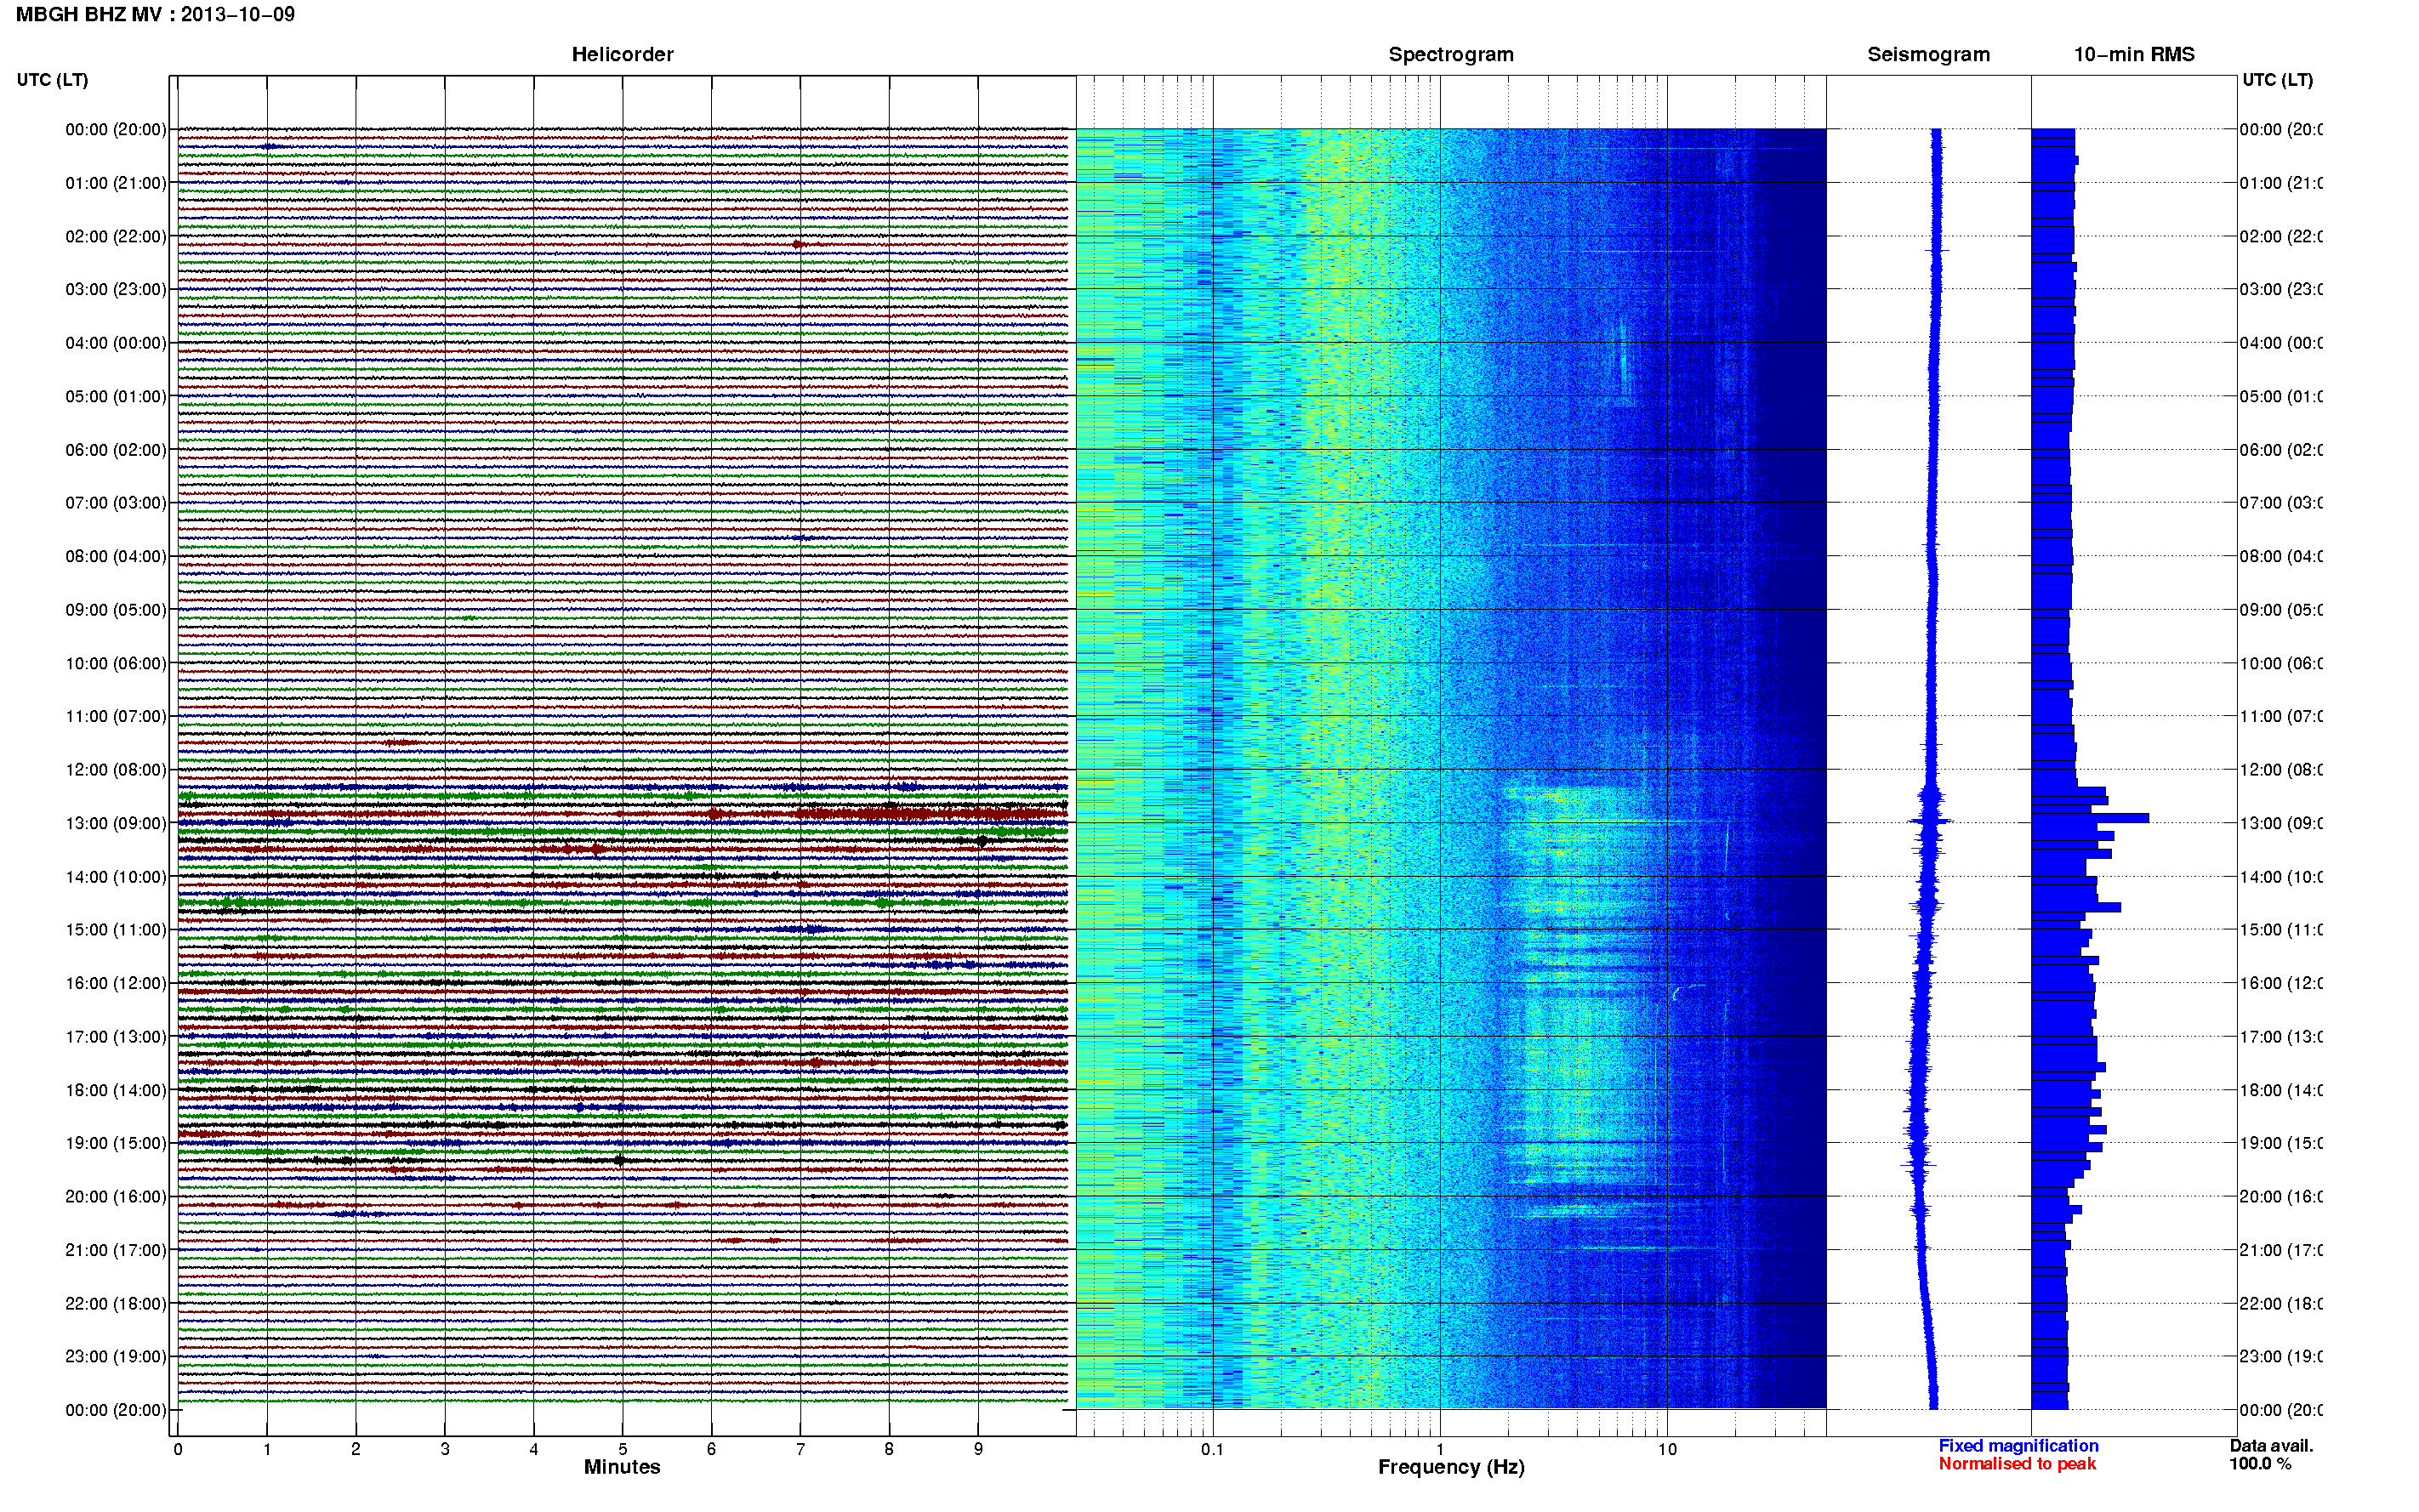Click the '1' frequency tick label
This screenshot has width=2419, height=1512.
(x=1440, y=1449)
